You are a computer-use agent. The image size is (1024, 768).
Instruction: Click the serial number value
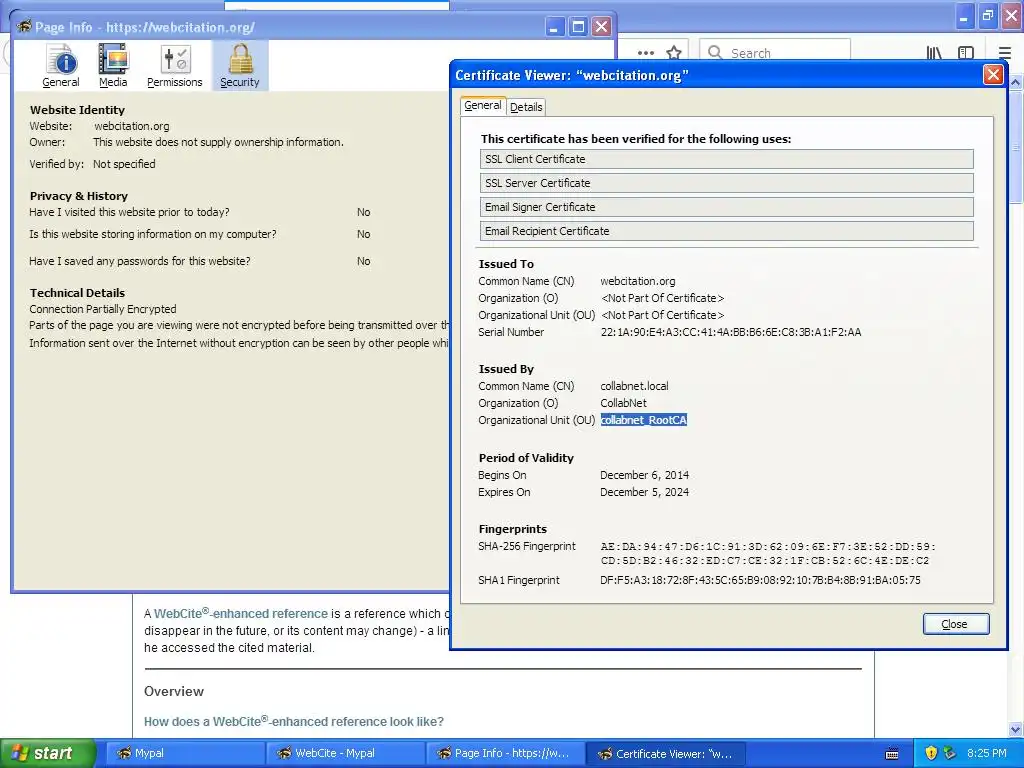pyautogui.click(x=731, y=332)
